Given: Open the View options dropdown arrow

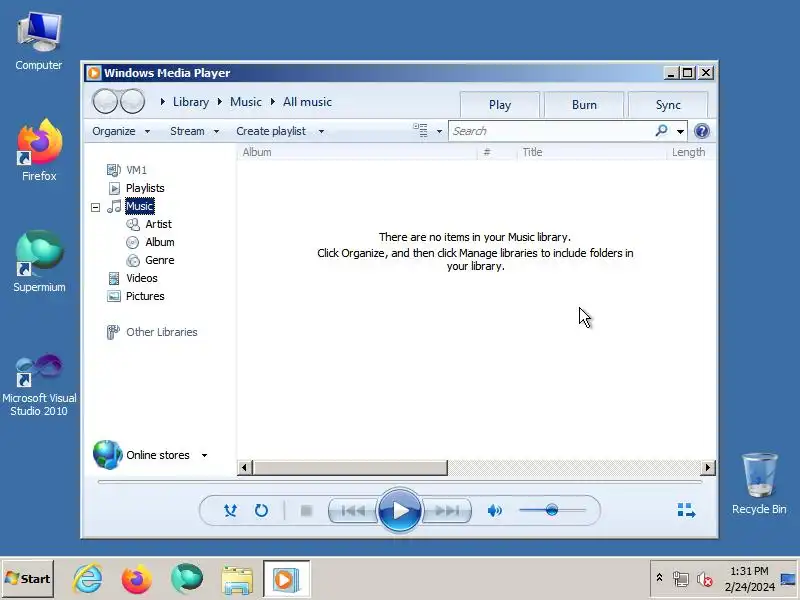Looking at the screenshot, I should click(x=439, y=132).
